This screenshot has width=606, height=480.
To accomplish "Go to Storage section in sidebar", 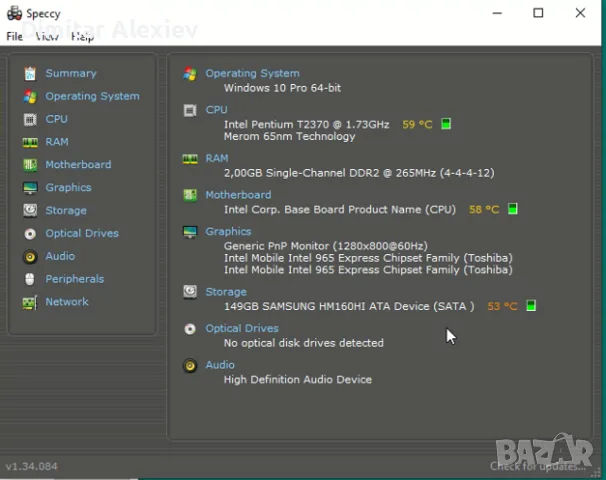I will coord(66,211).
